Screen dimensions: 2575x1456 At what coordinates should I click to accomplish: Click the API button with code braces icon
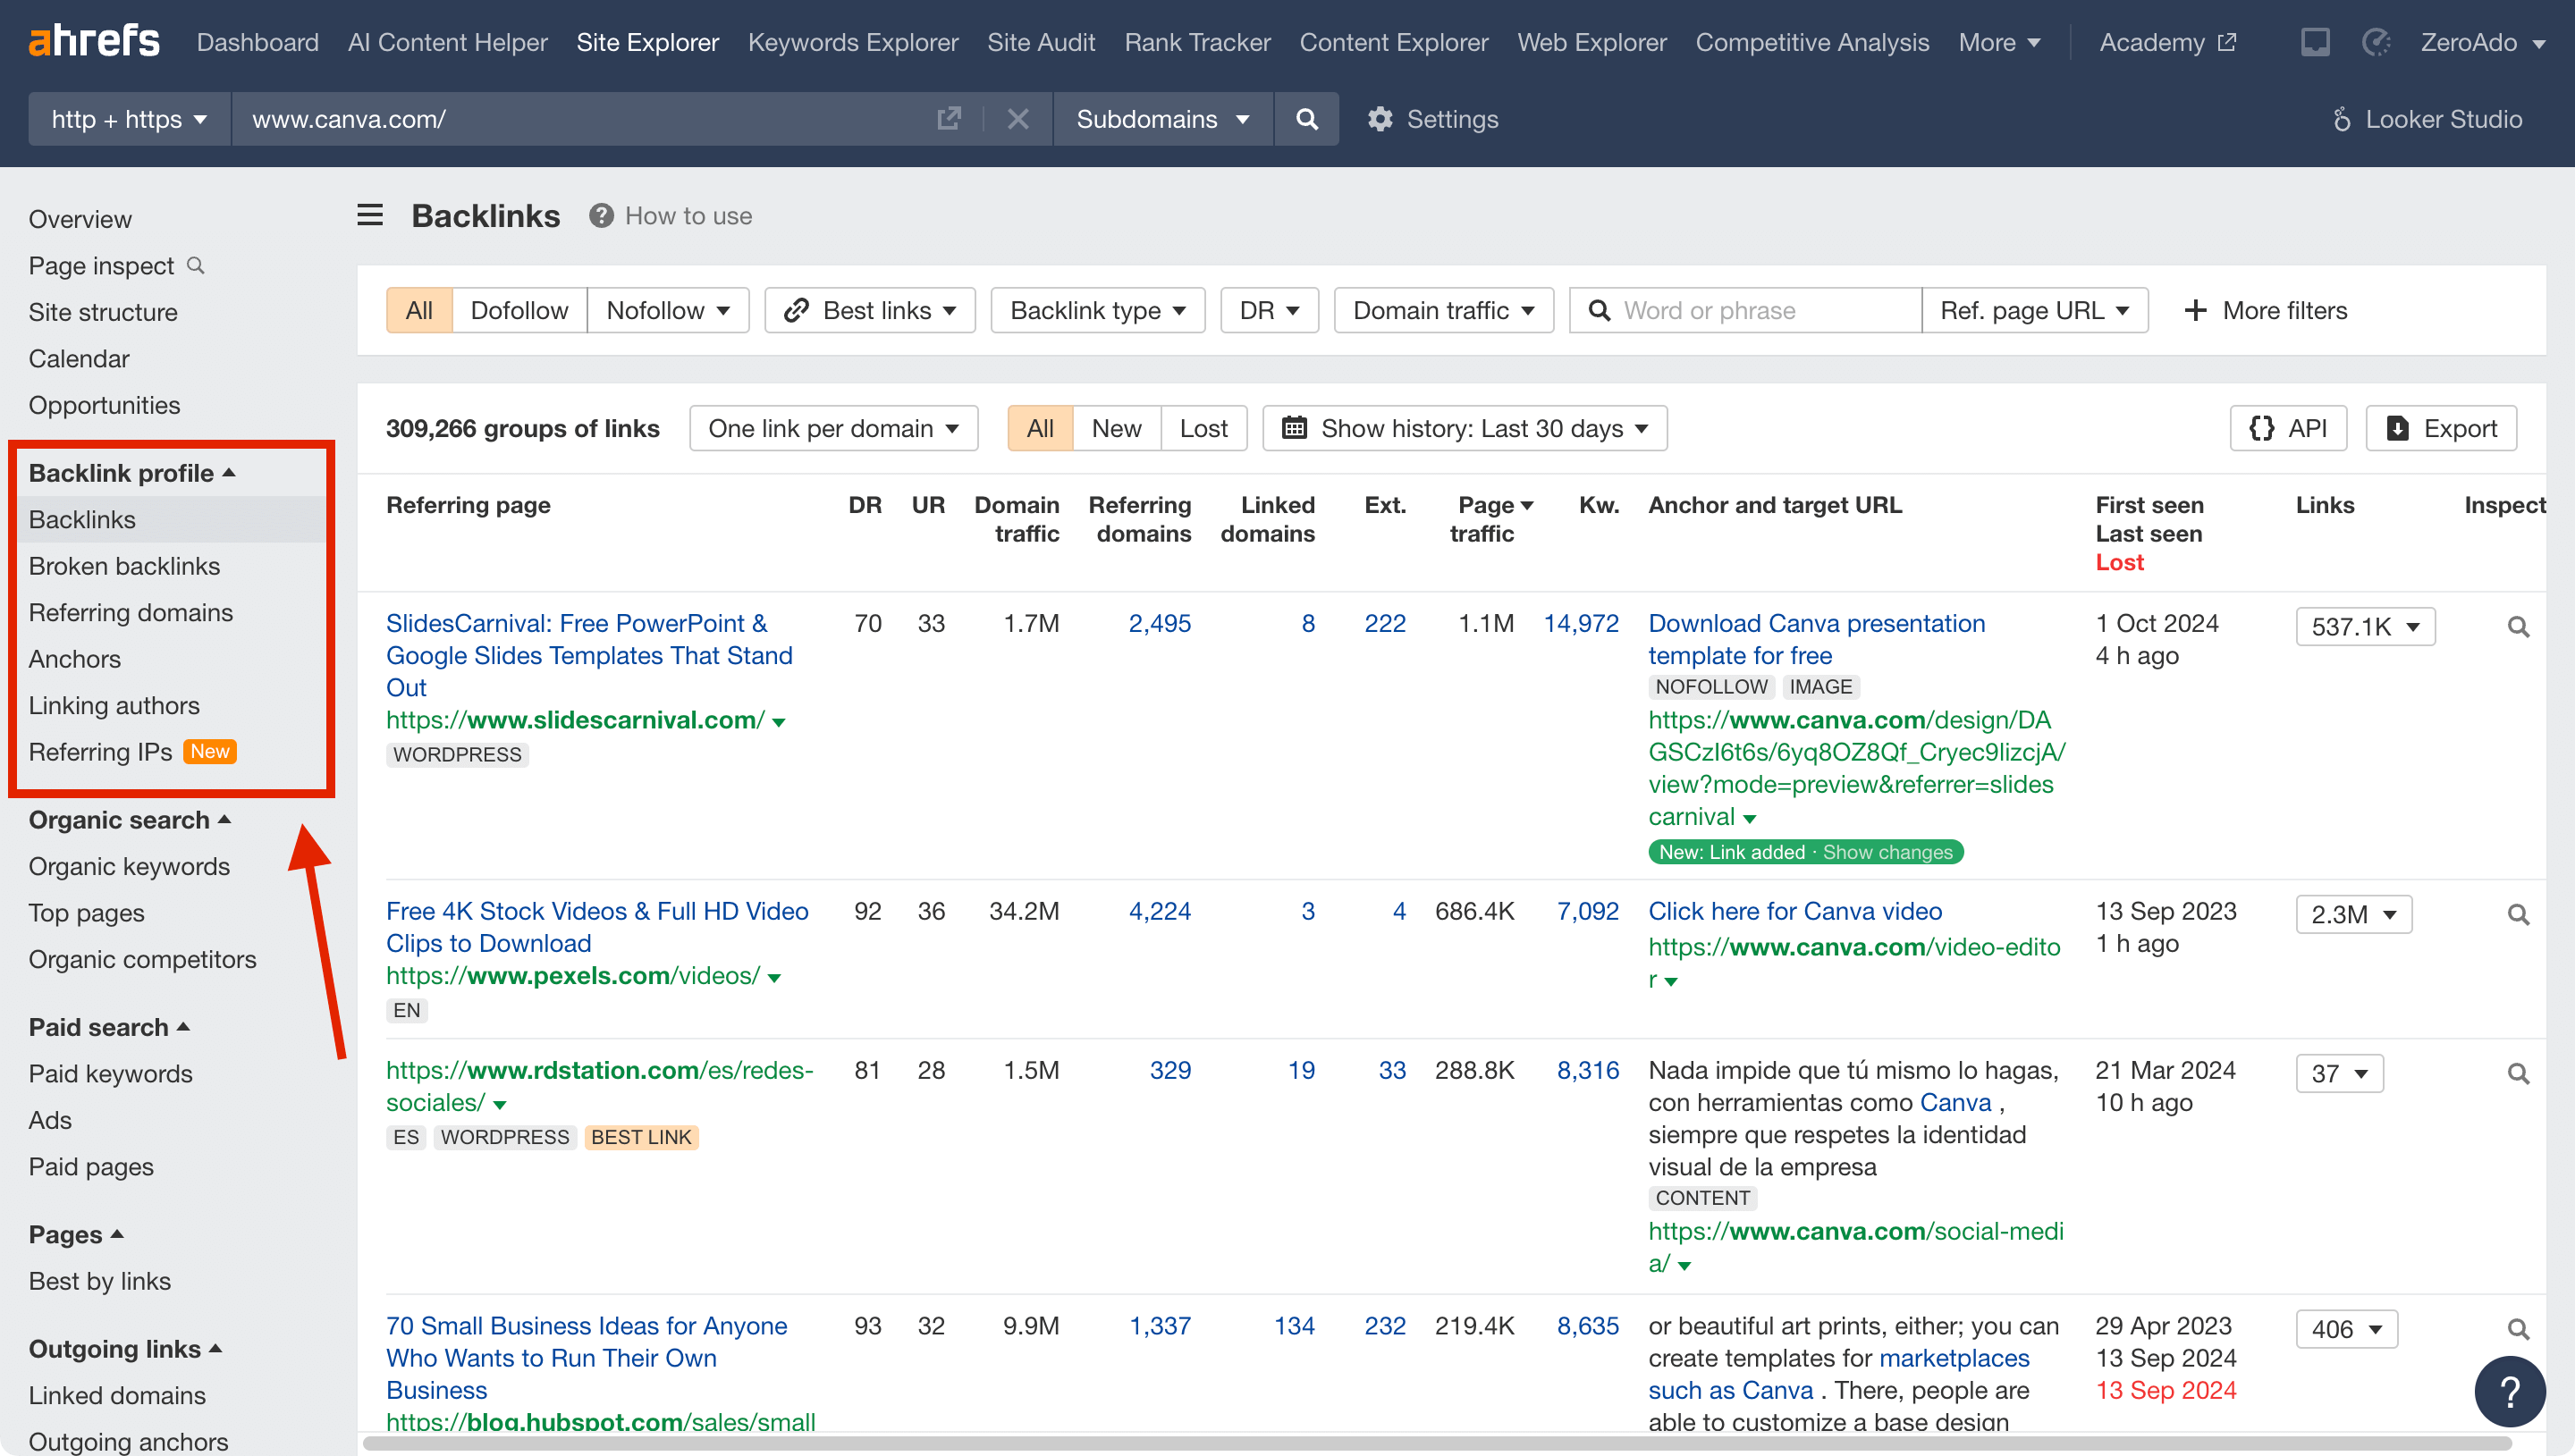2288,428
